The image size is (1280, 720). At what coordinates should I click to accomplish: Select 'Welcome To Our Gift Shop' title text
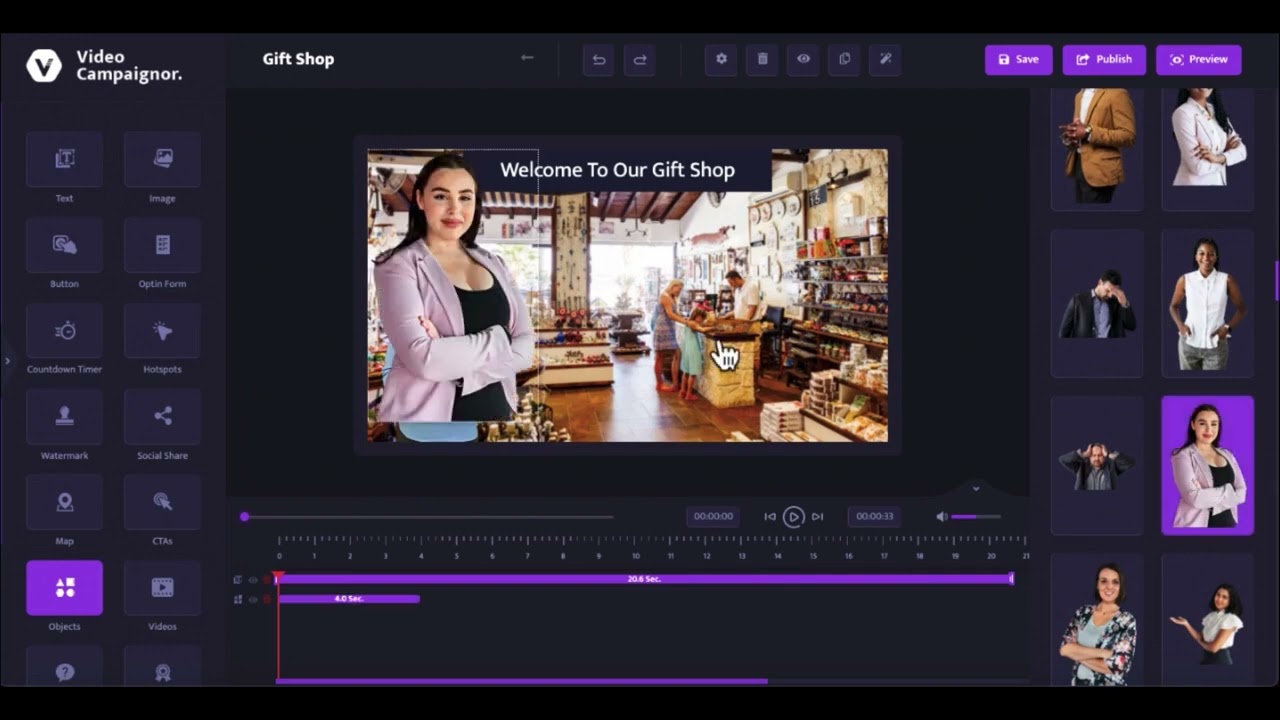coord(617,170)
